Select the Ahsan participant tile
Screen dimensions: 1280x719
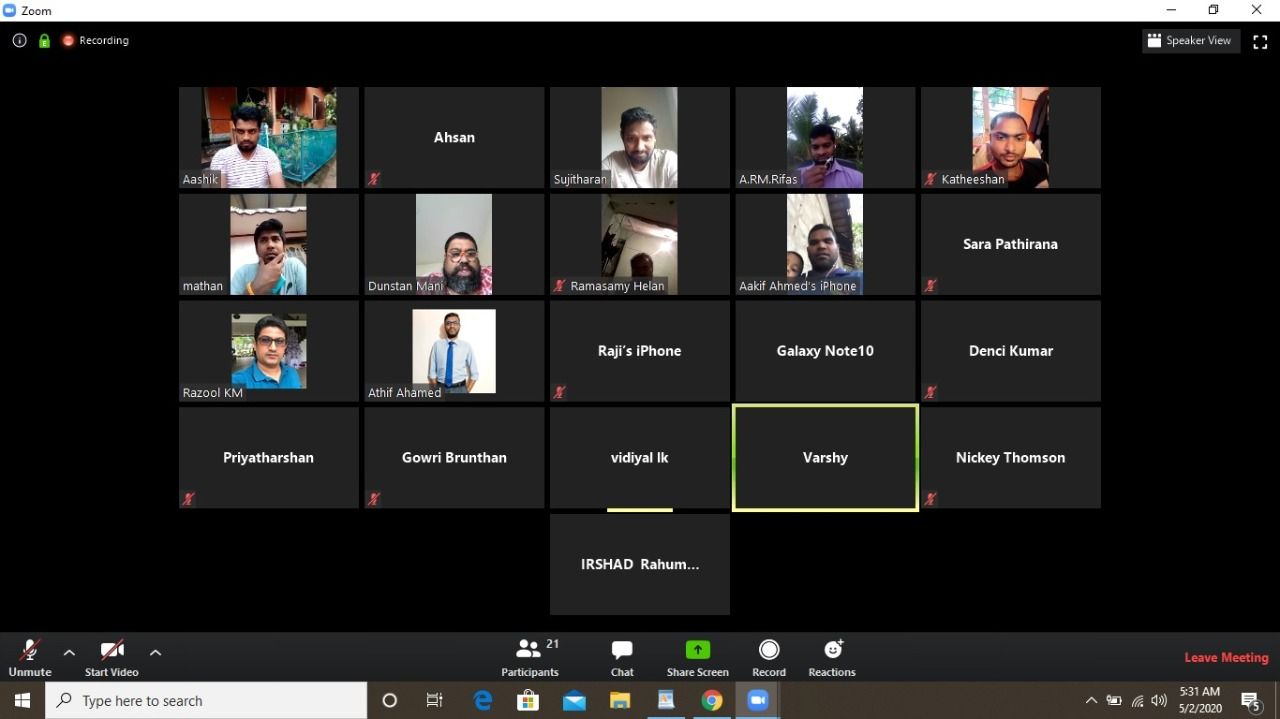pyautogui.click(x=454, y=137)
